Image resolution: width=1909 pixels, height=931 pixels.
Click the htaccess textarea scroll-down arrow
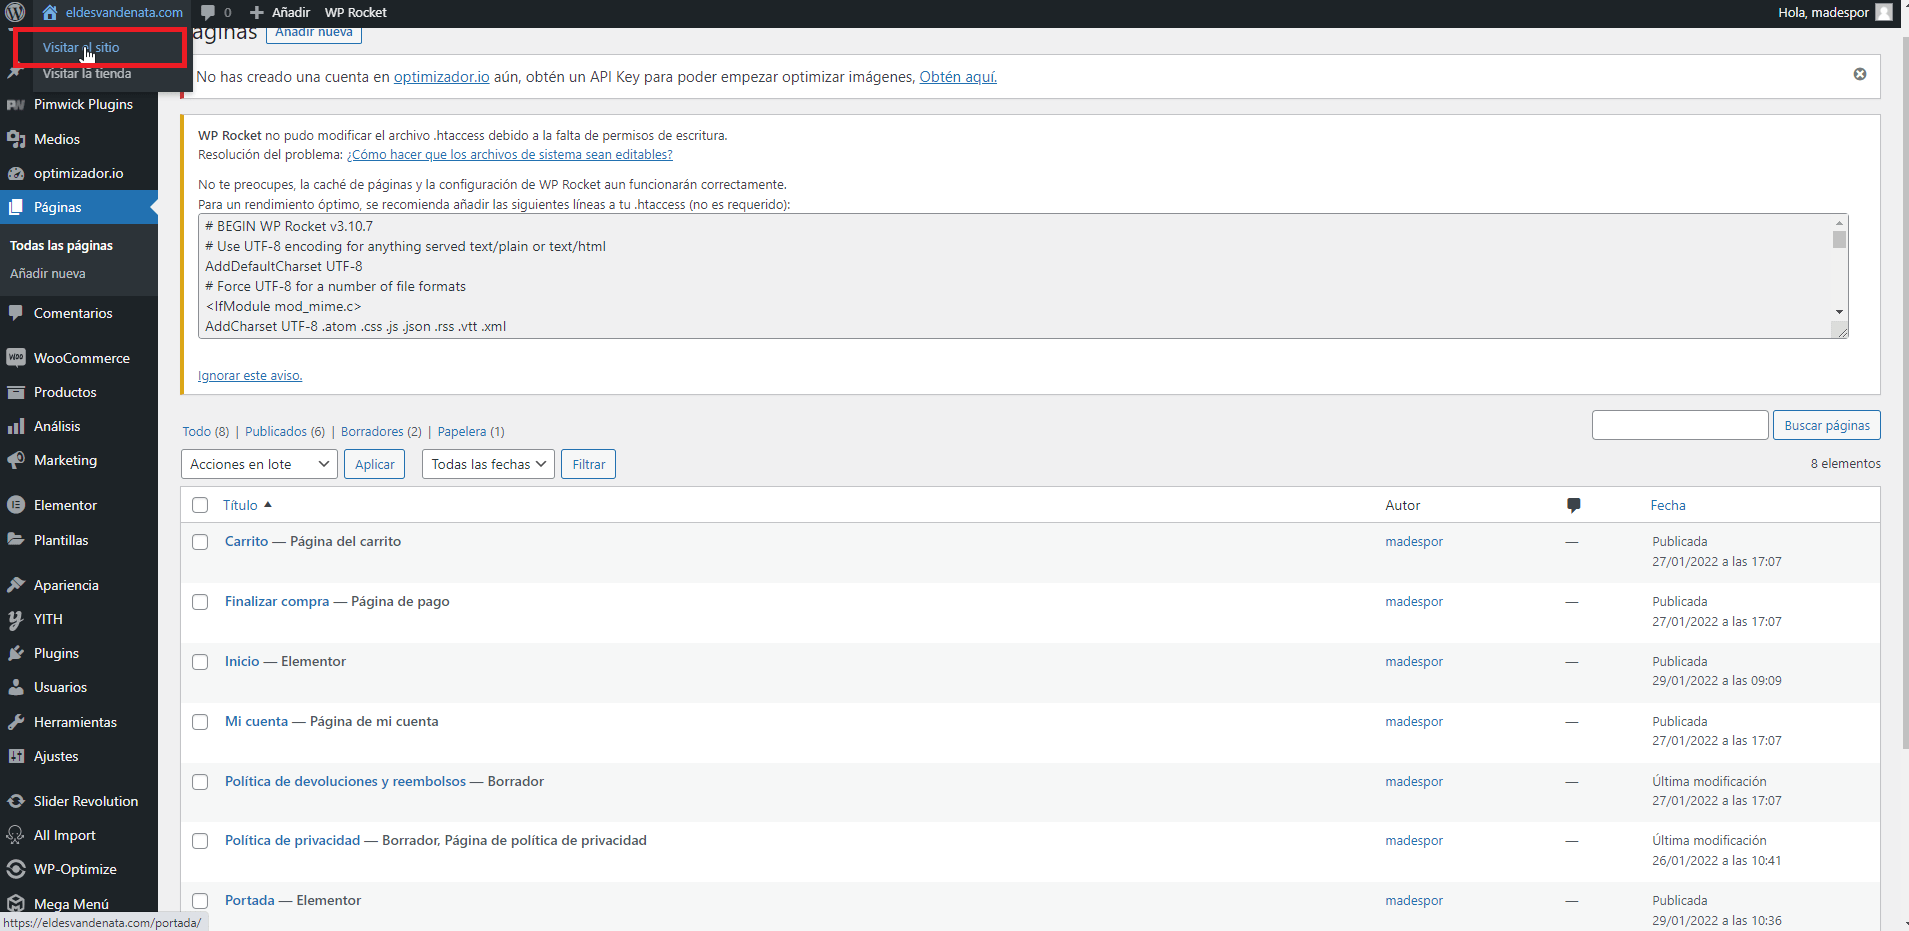1839,312
